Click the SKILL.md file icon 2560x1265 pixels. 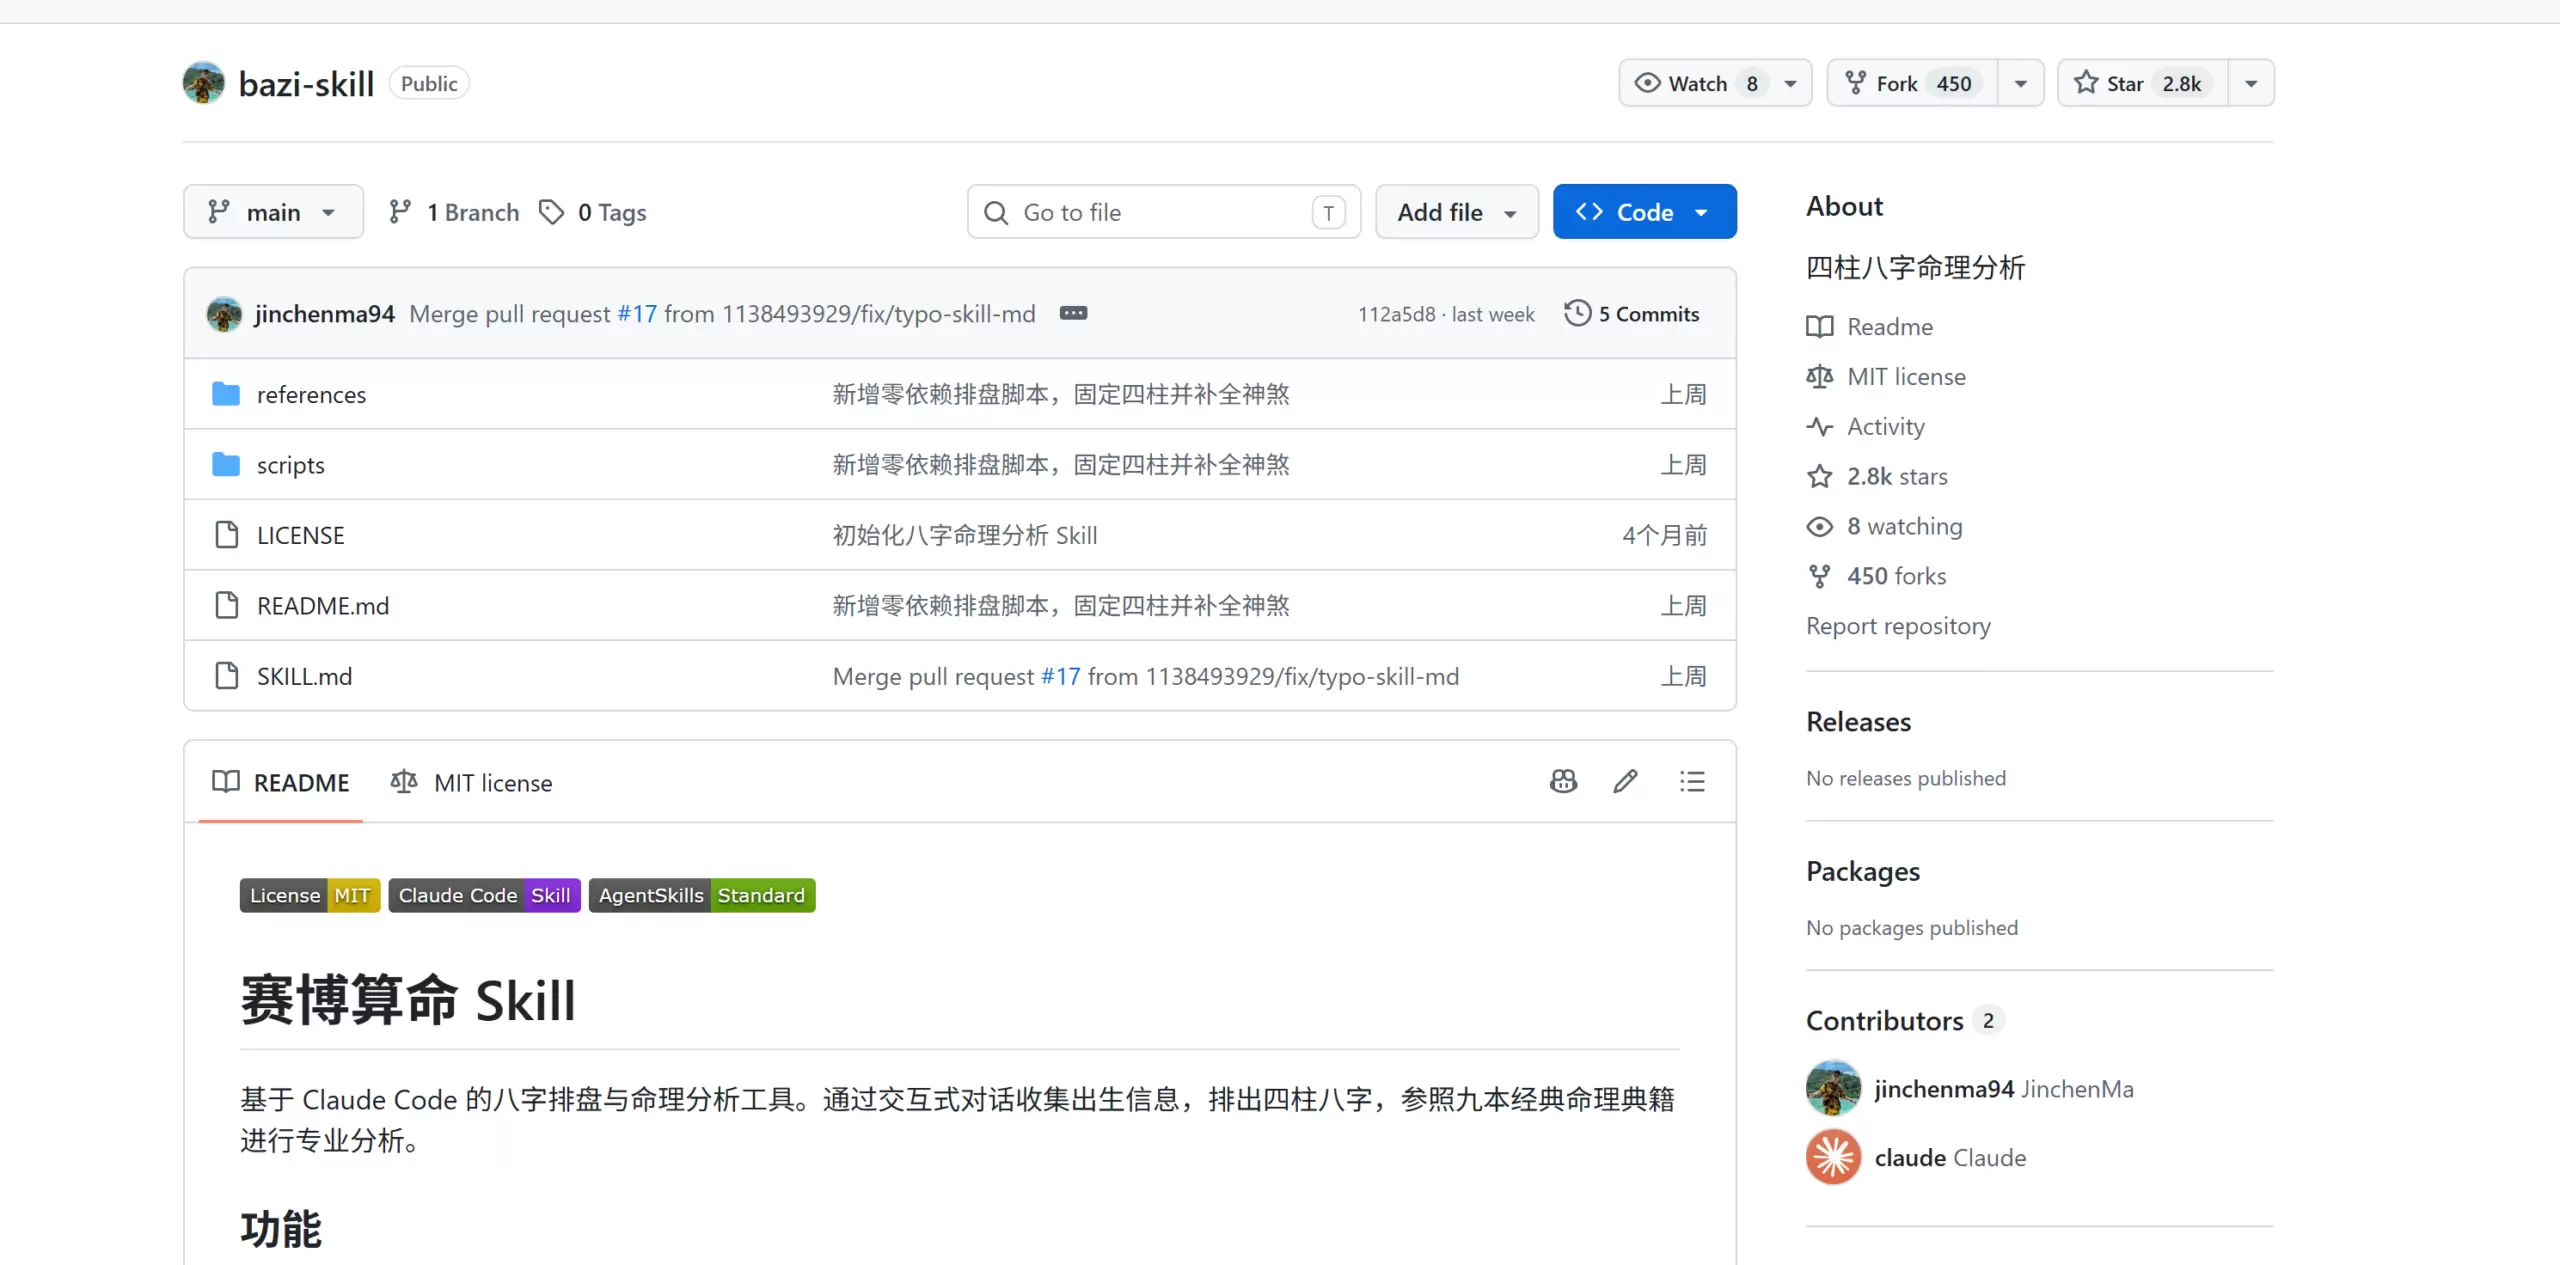227,676
